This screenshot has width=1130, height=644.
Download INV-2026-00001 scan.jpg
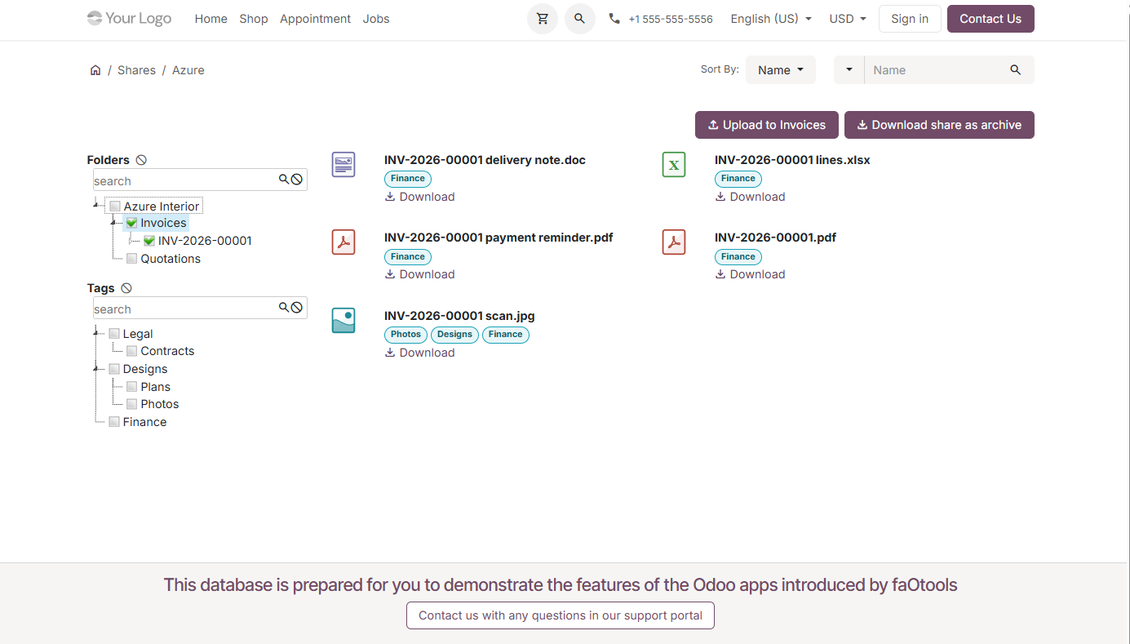(419, 352)
